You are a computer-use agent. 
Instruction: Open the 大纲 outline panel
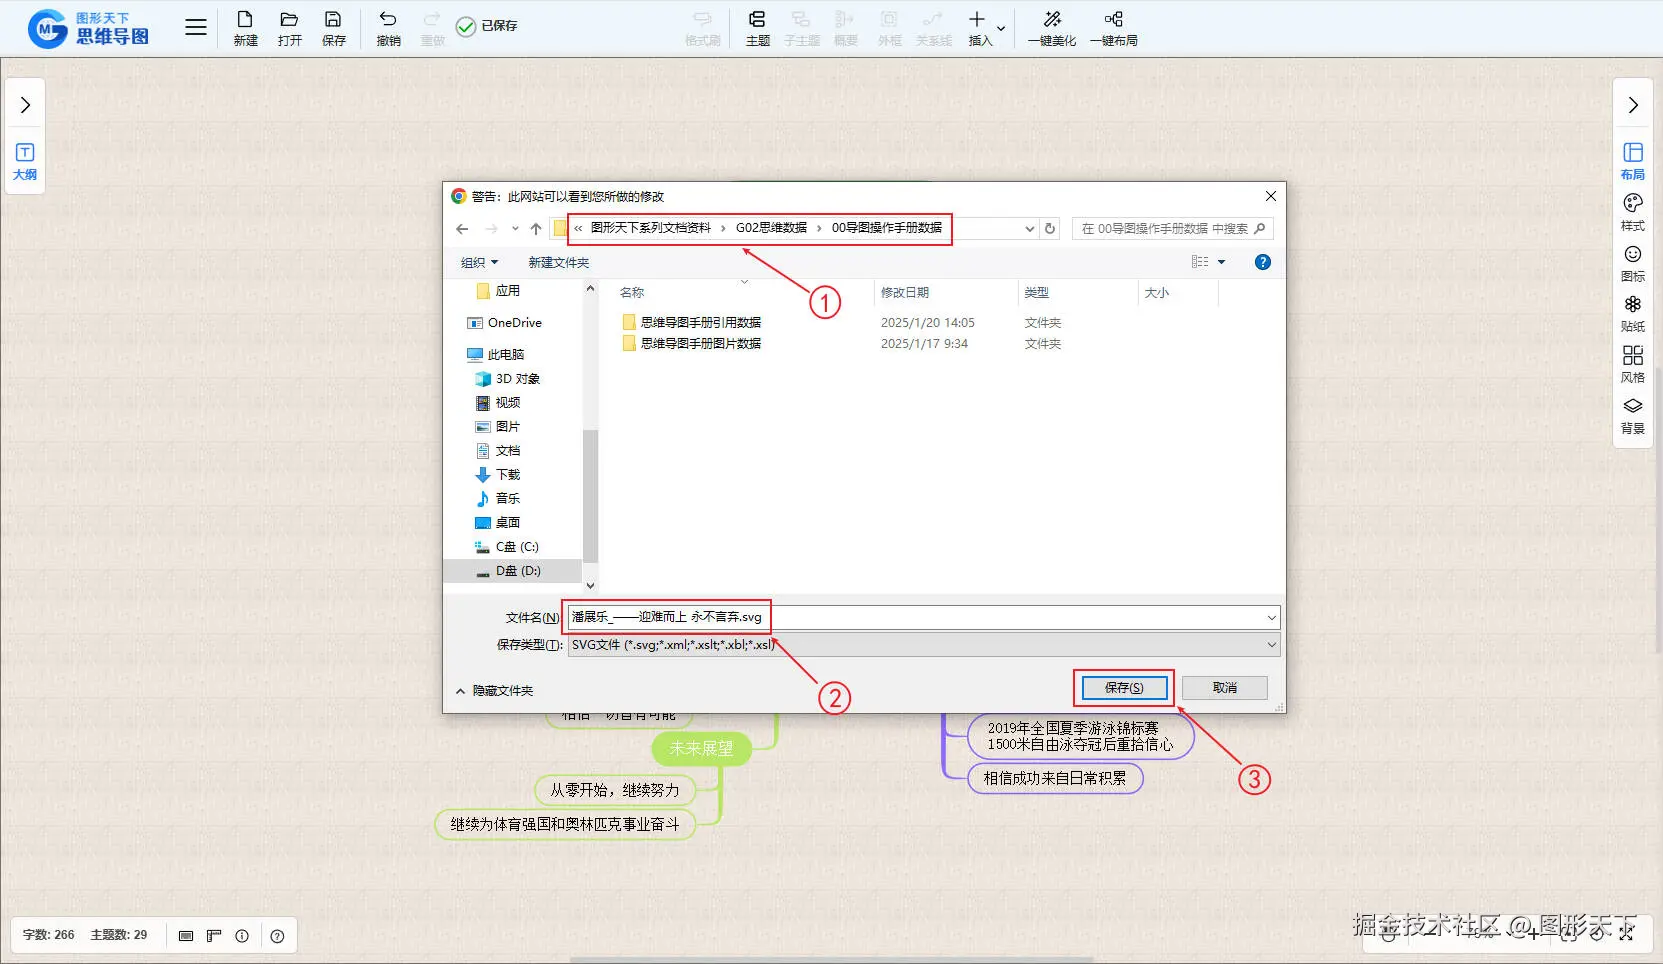coord(25,162)
